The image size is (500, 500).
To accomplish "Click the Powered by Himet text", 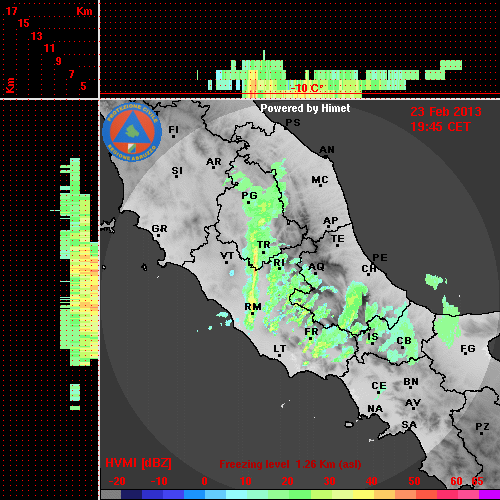I will tap(305, 108).
